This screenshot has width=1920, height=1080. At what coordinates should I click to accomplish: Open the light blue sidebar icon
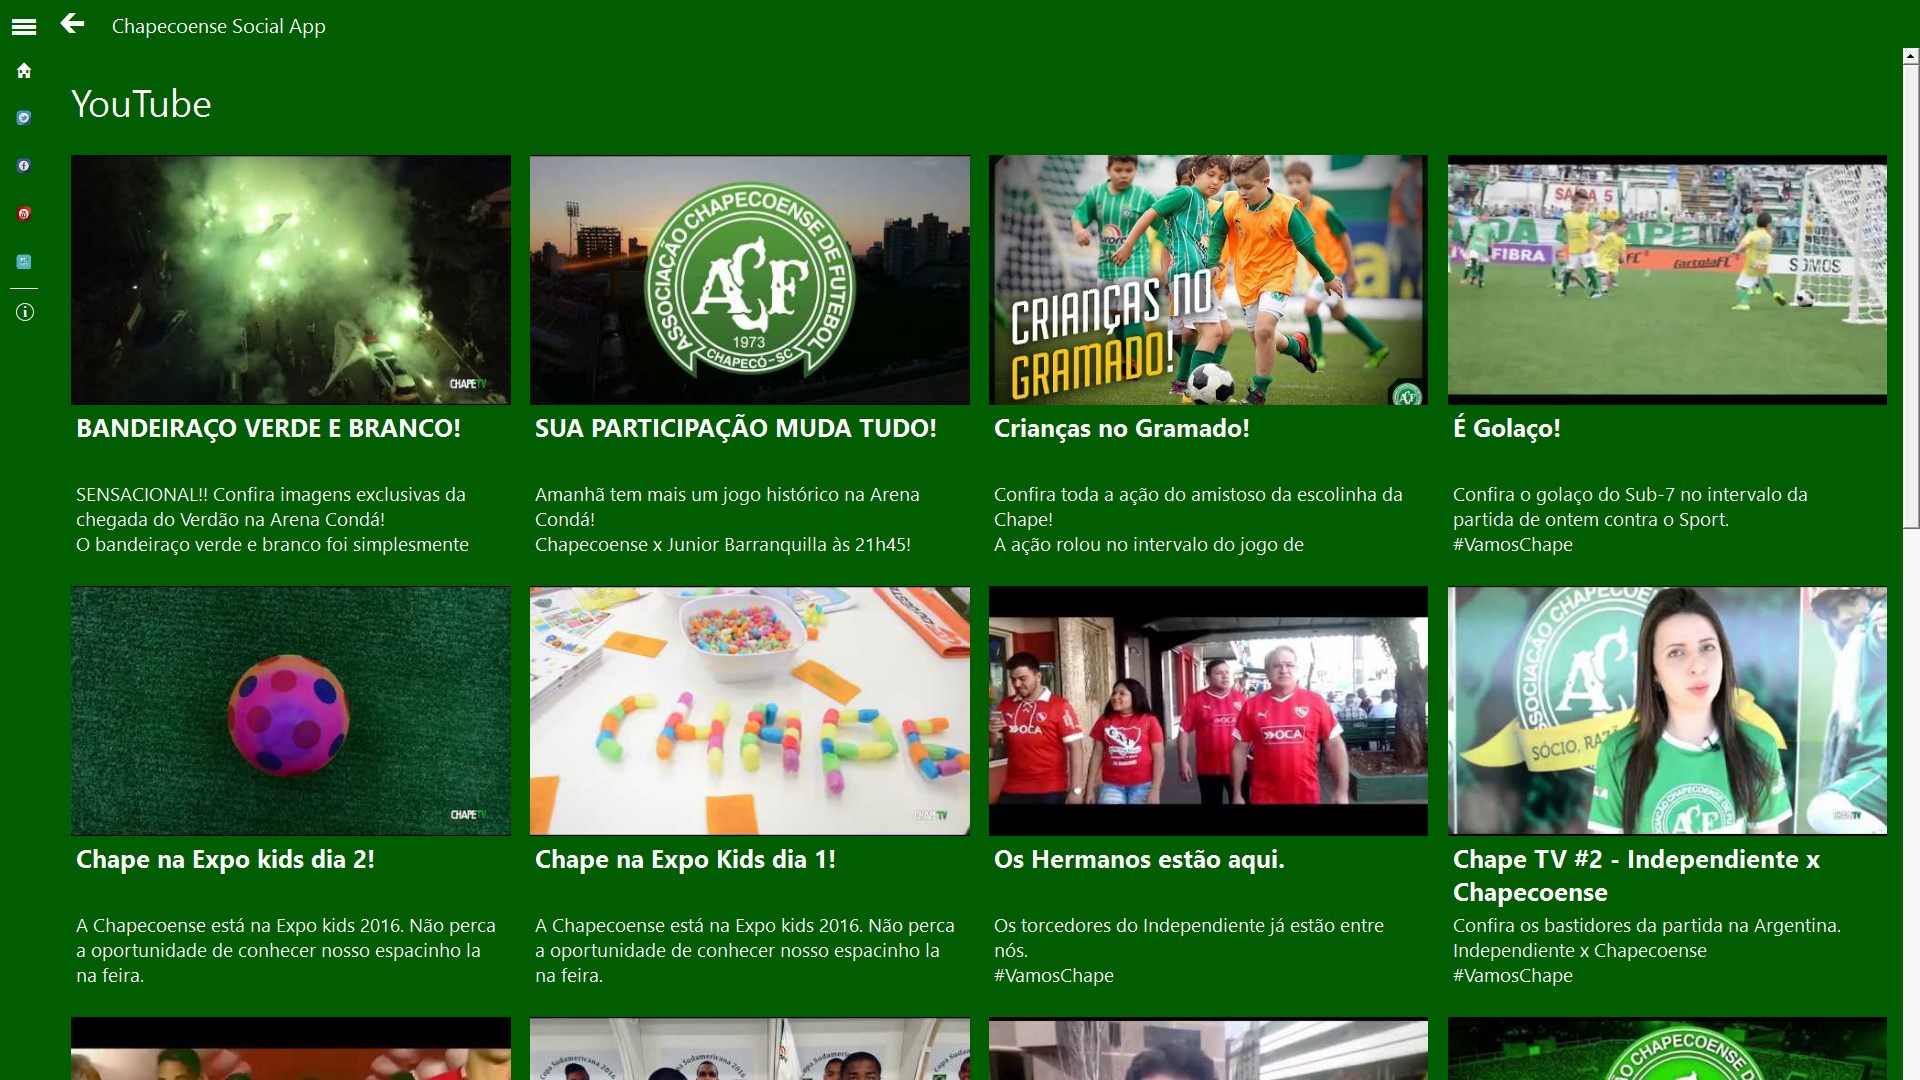24,262
